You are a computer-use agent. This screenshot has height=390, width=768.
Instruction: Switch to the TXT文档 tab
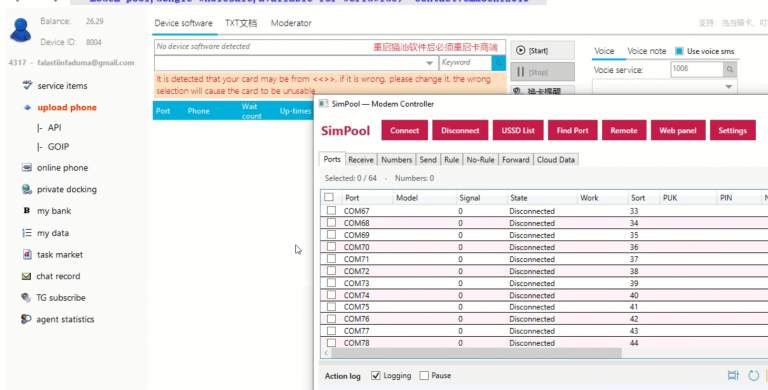point(241,23)
